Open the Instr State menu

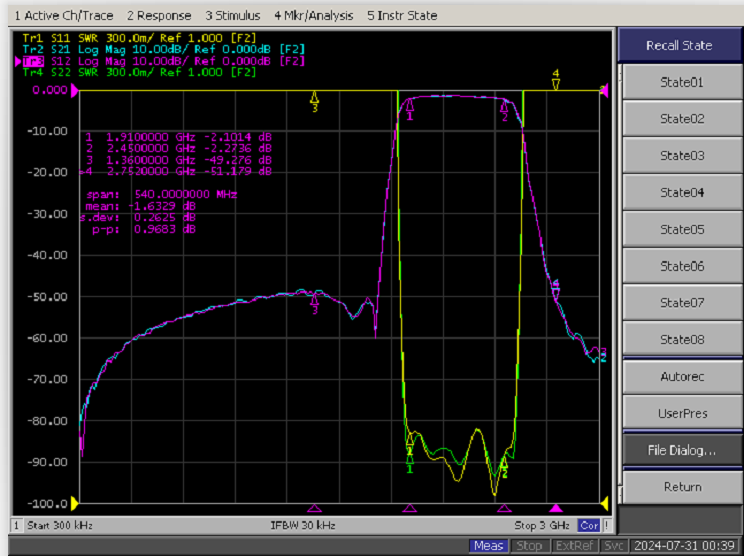[402, 16]
